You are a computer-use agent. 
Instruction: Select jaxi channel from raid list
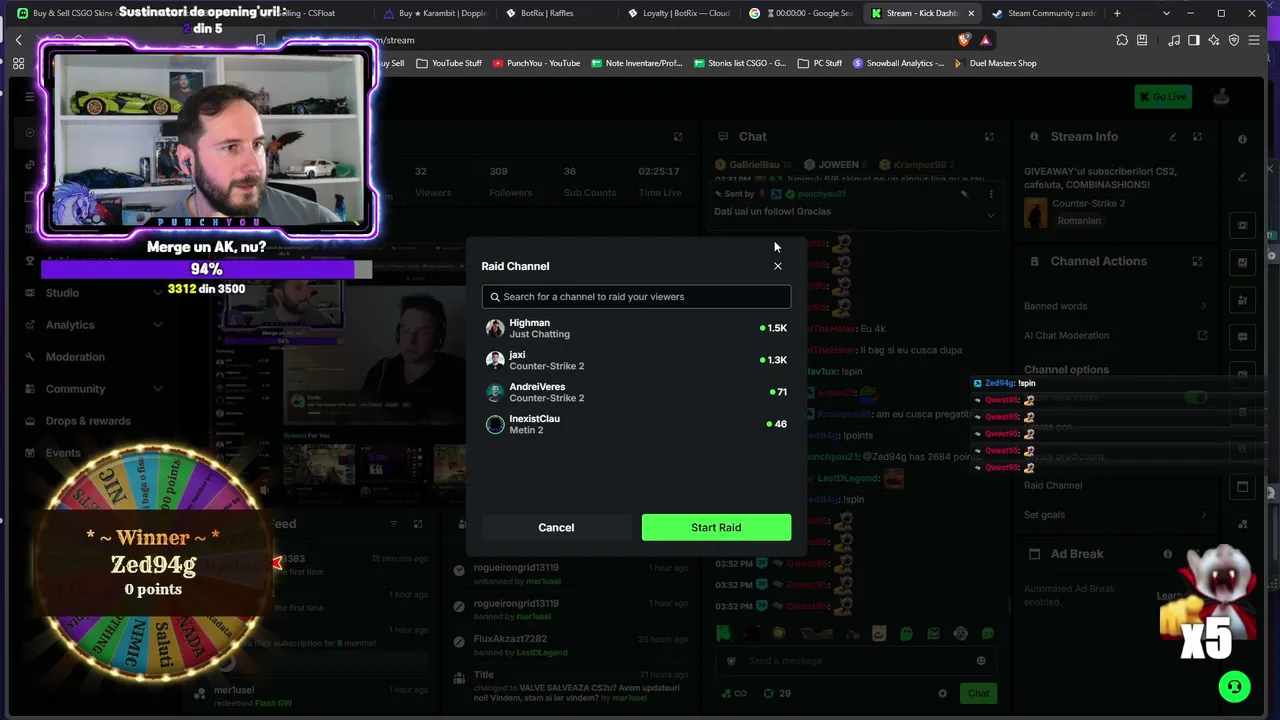[636, 360]
